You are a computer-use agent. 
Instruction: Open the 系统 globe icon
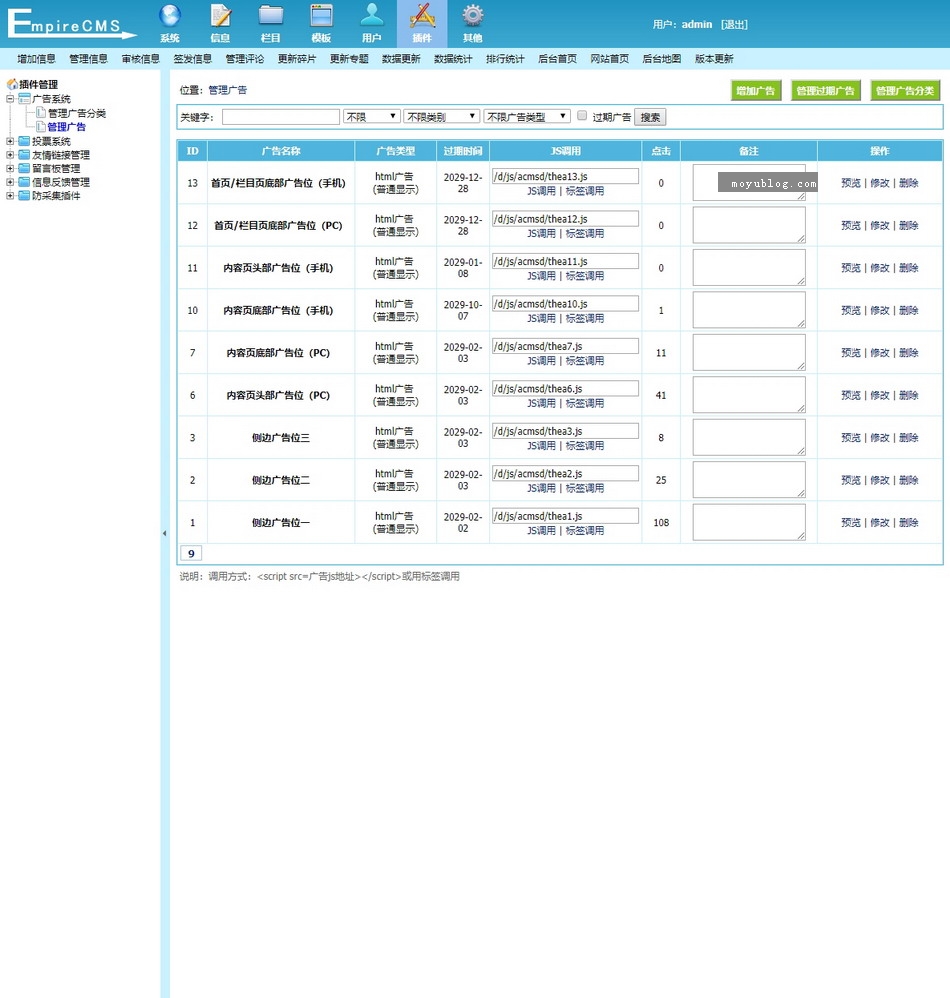point(170,16)
